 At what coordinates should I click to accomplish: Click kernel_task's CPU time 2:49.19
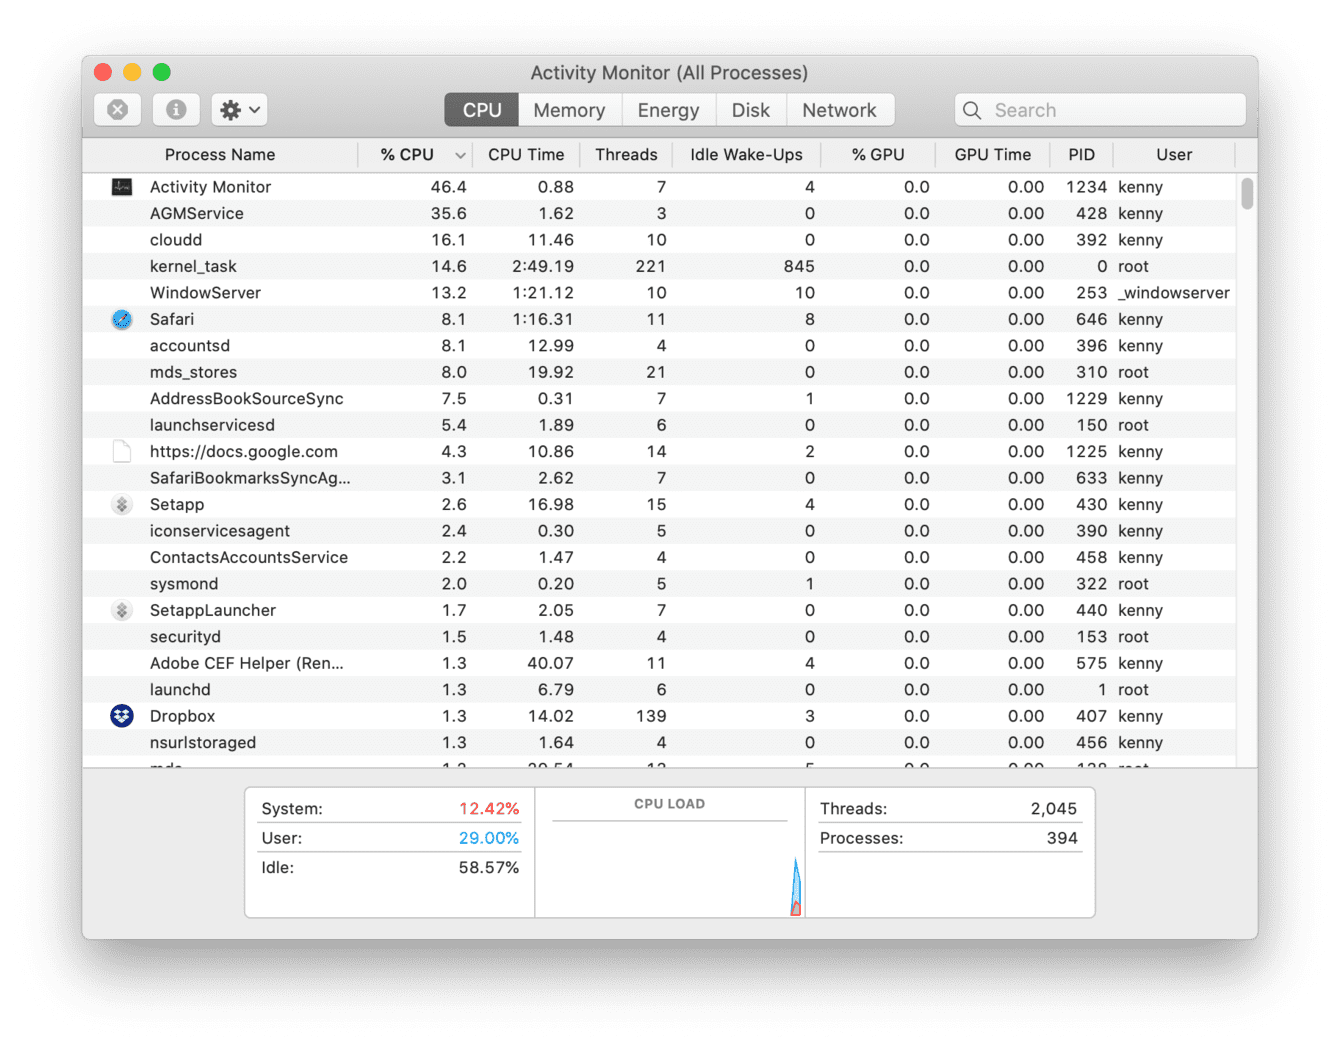click(x=543, y=267)
